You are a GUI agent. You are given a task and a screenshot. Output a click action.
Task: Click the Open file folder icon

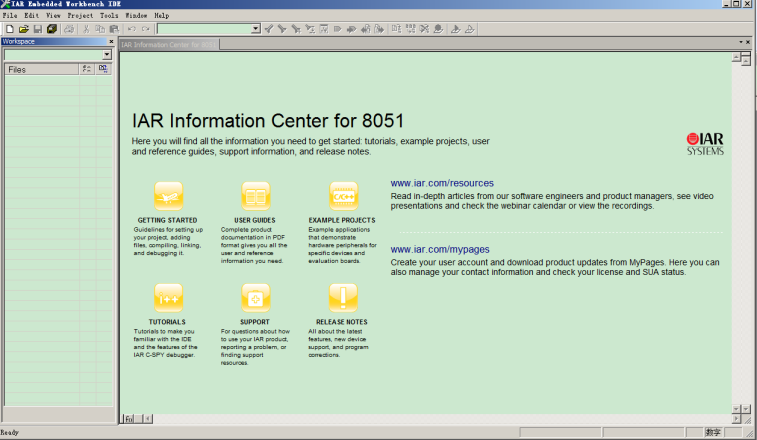pos(24,29)
